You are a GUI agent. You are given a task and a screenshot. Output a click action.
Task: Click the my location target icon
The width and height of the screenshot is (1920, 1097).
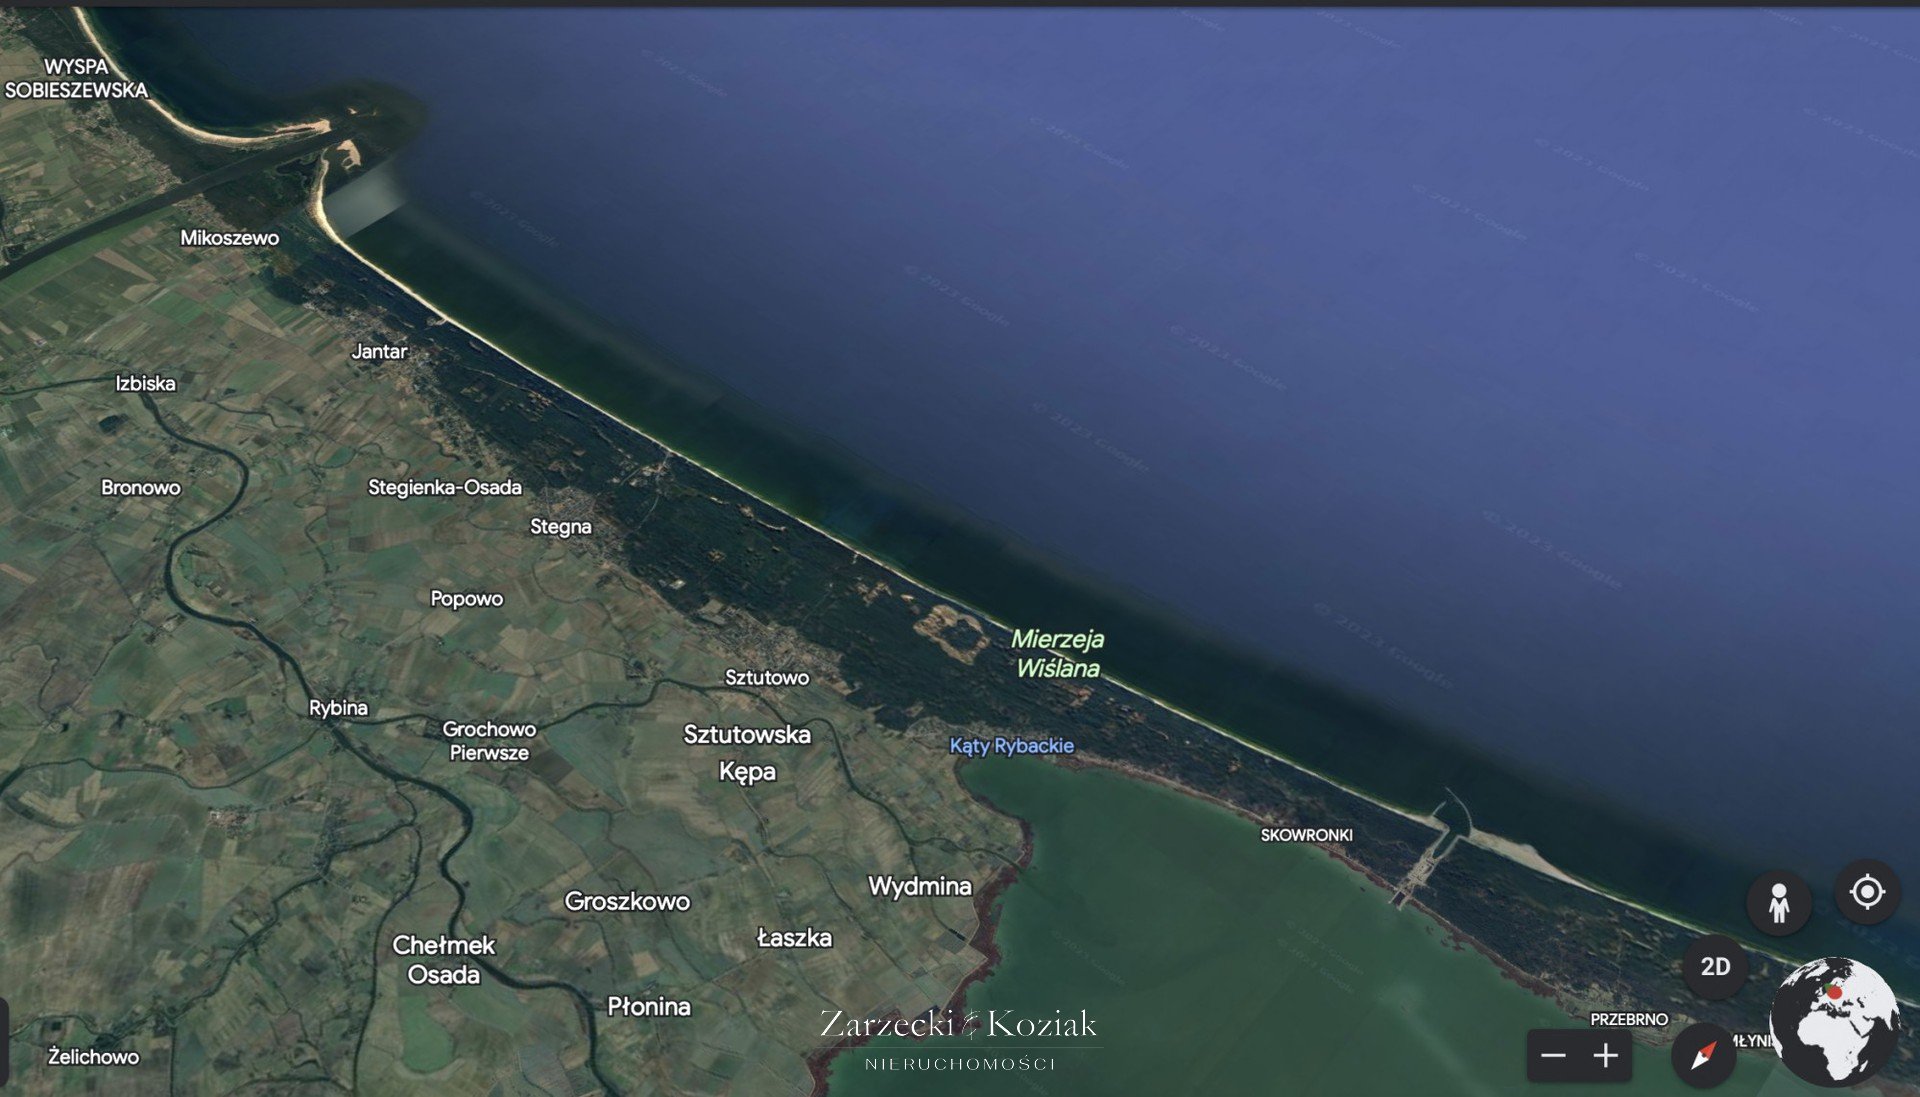(1866, 891)
